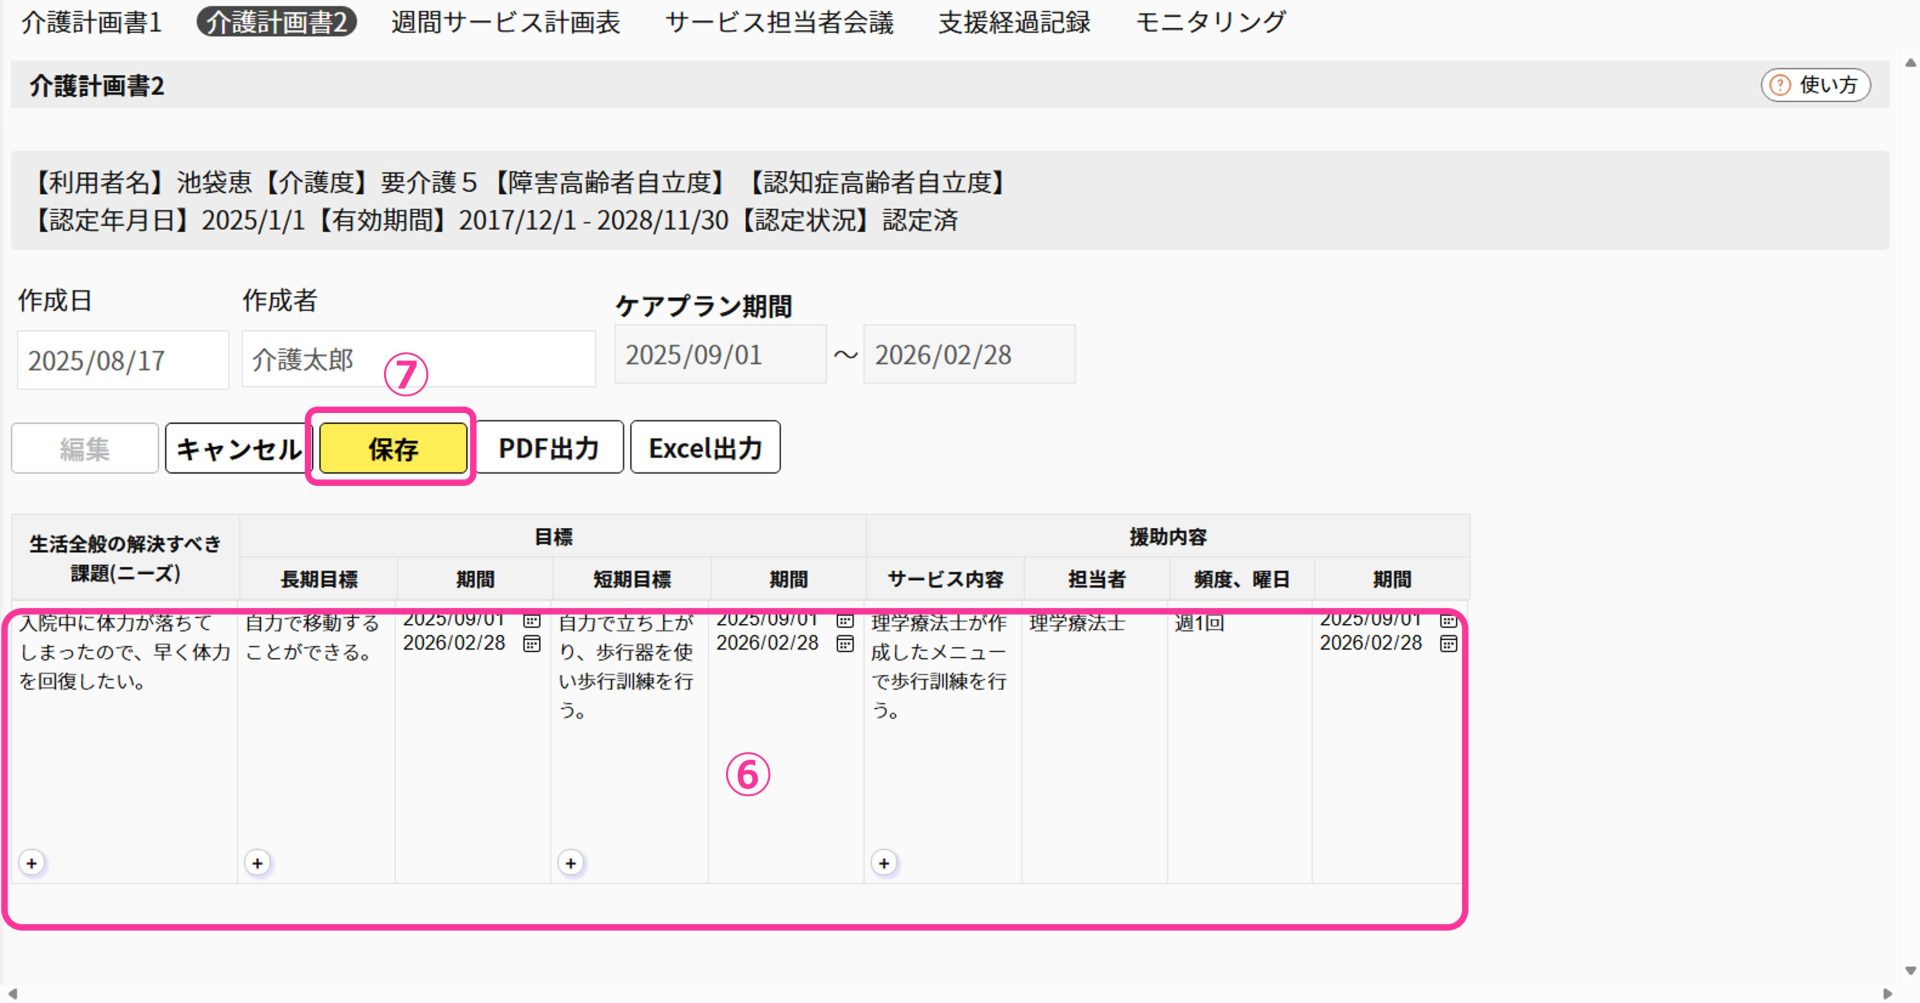Save the care plan with 保存

coord(393,449)
